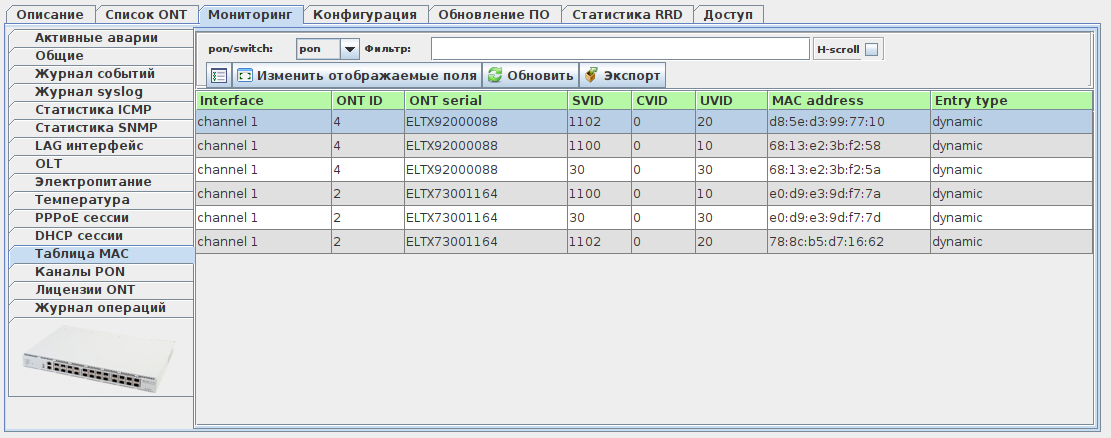Click the Изменить отображаемые поля button label

(366, 76)
